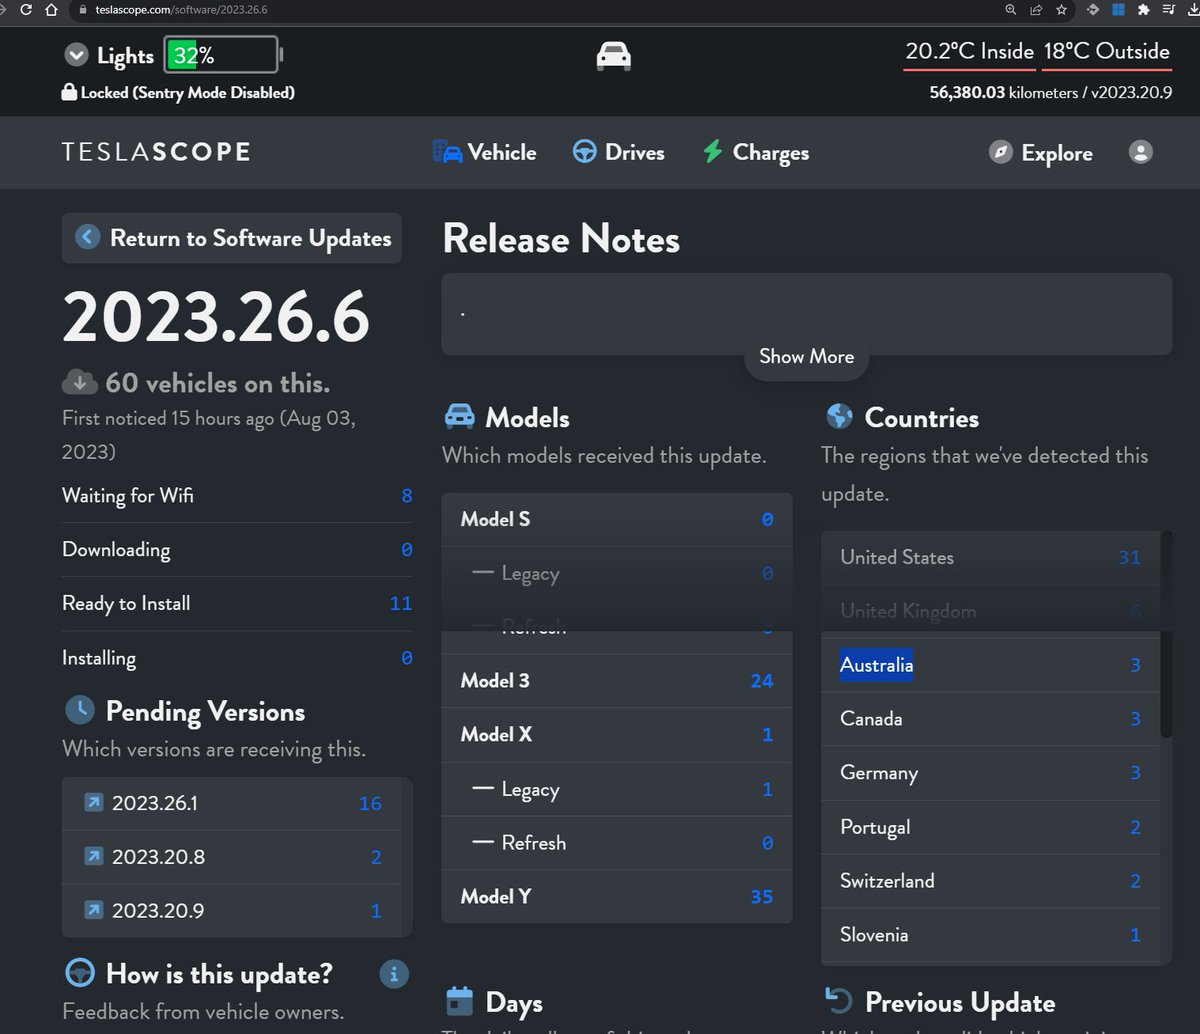1200x1034 pixels.
Task: Select Germany in Countries list
Action: [x=990, y=773]
